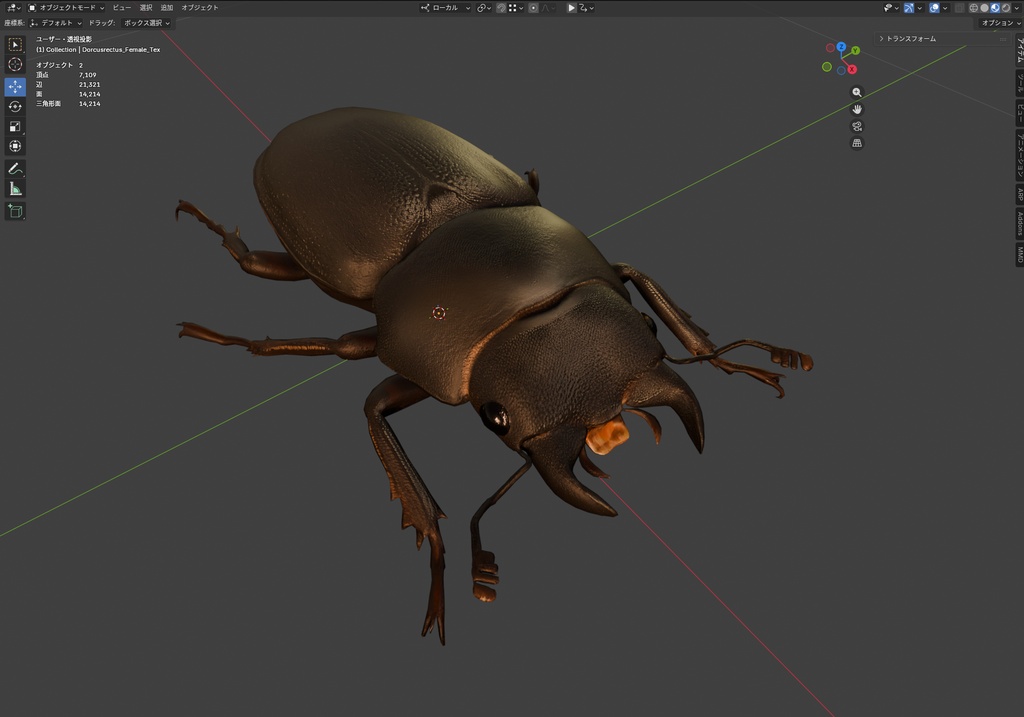Open the デフォルト coordinate system dropdown
Image resolution: width=1024 pixels, height=717 pixels.
[x=56, y=23]
